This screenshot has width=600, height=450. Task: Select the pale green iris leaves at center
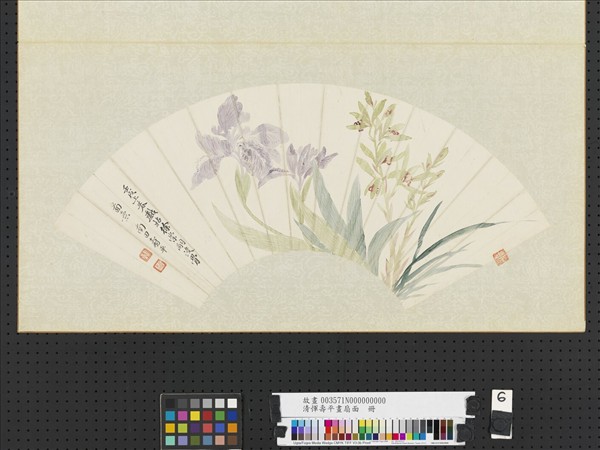click(x=330, y=215)
